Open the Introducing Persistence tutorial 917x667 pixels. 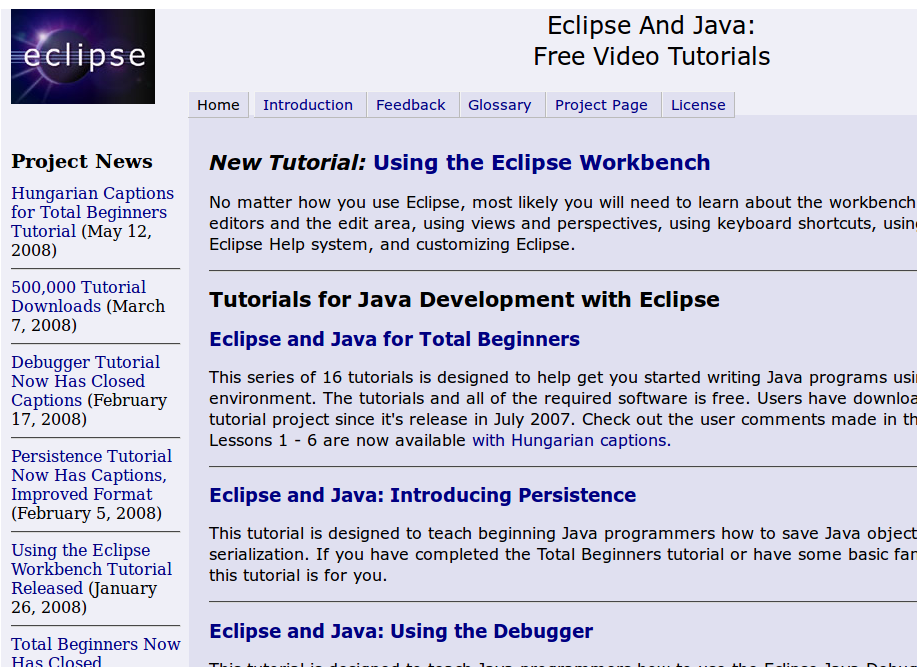(421, 494)
